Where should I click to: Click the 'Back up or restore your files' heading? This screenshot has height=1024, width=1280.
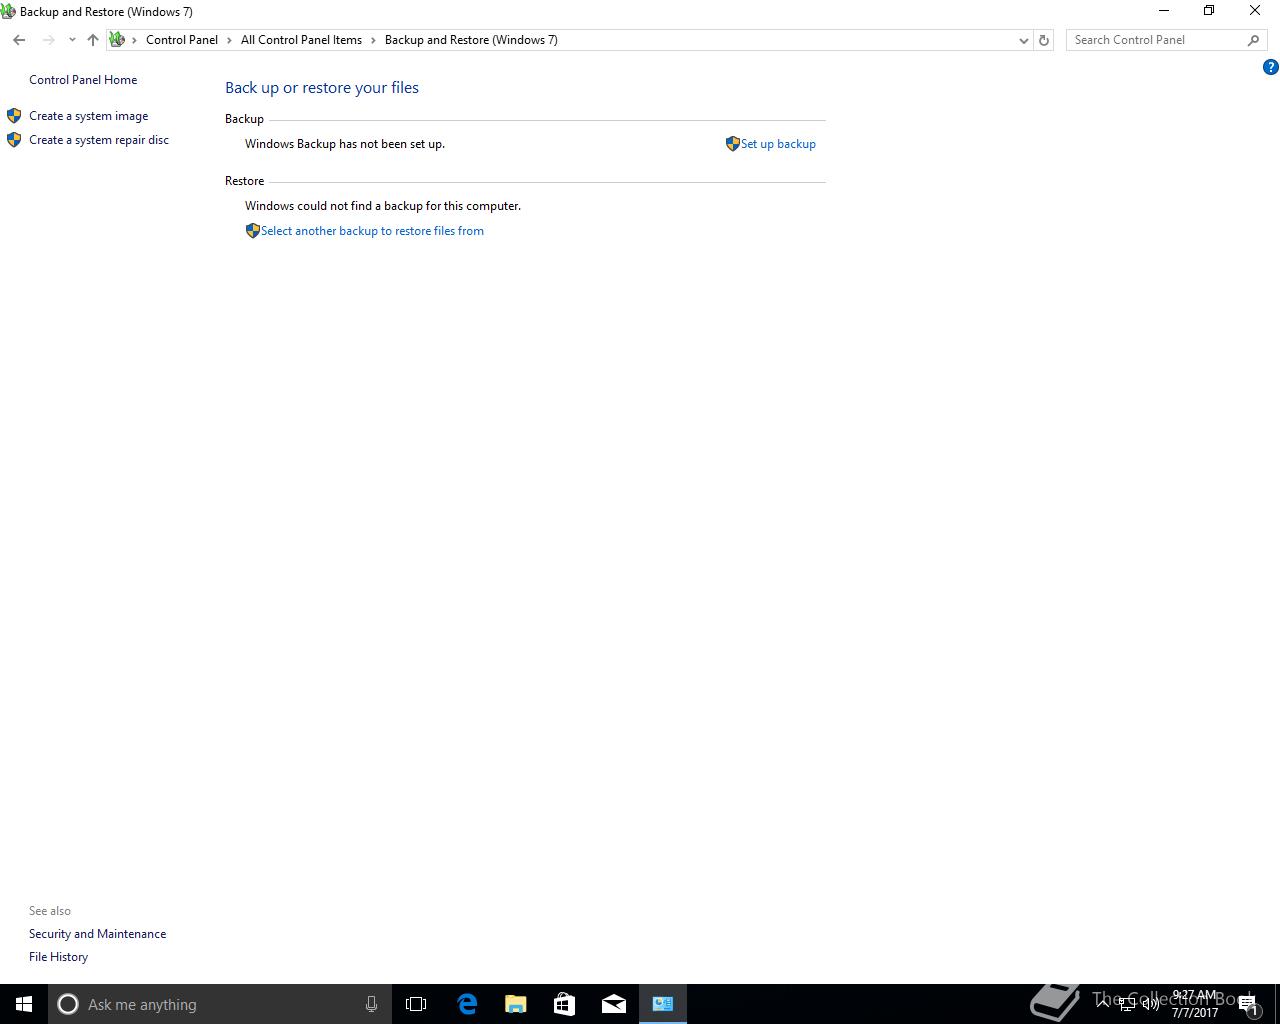pyautogui.click(x=322, y=88)
